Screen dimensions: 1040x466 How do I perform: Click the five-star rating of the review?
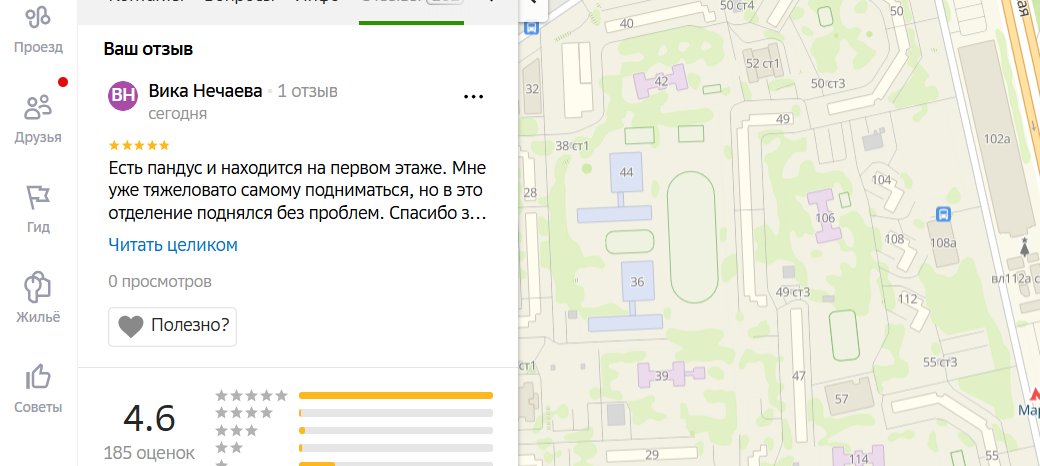[139, 145]
